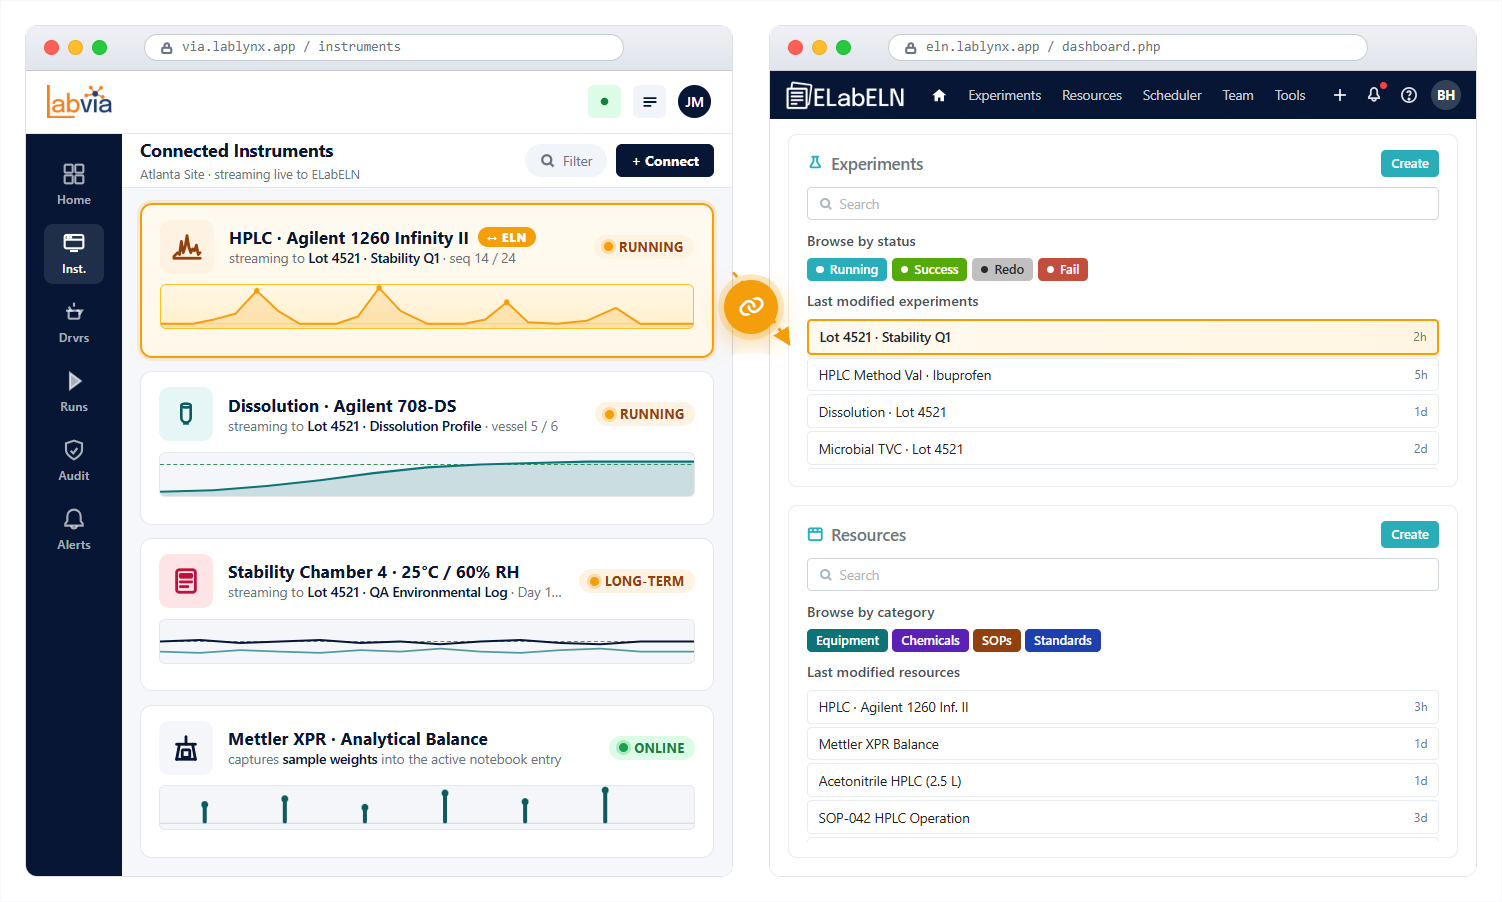Click the + Connect button
This screenshot has width=1502, height=902.
tap(665, 161)
